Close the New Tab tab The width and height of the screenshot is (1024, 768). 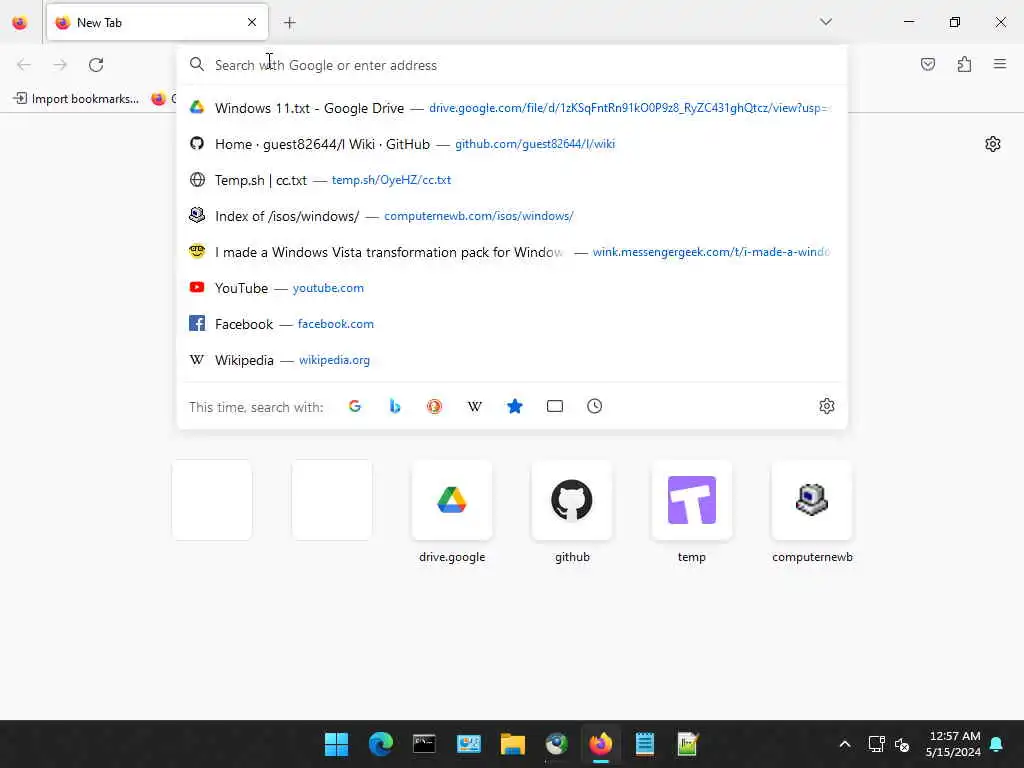tap(252, 23)
